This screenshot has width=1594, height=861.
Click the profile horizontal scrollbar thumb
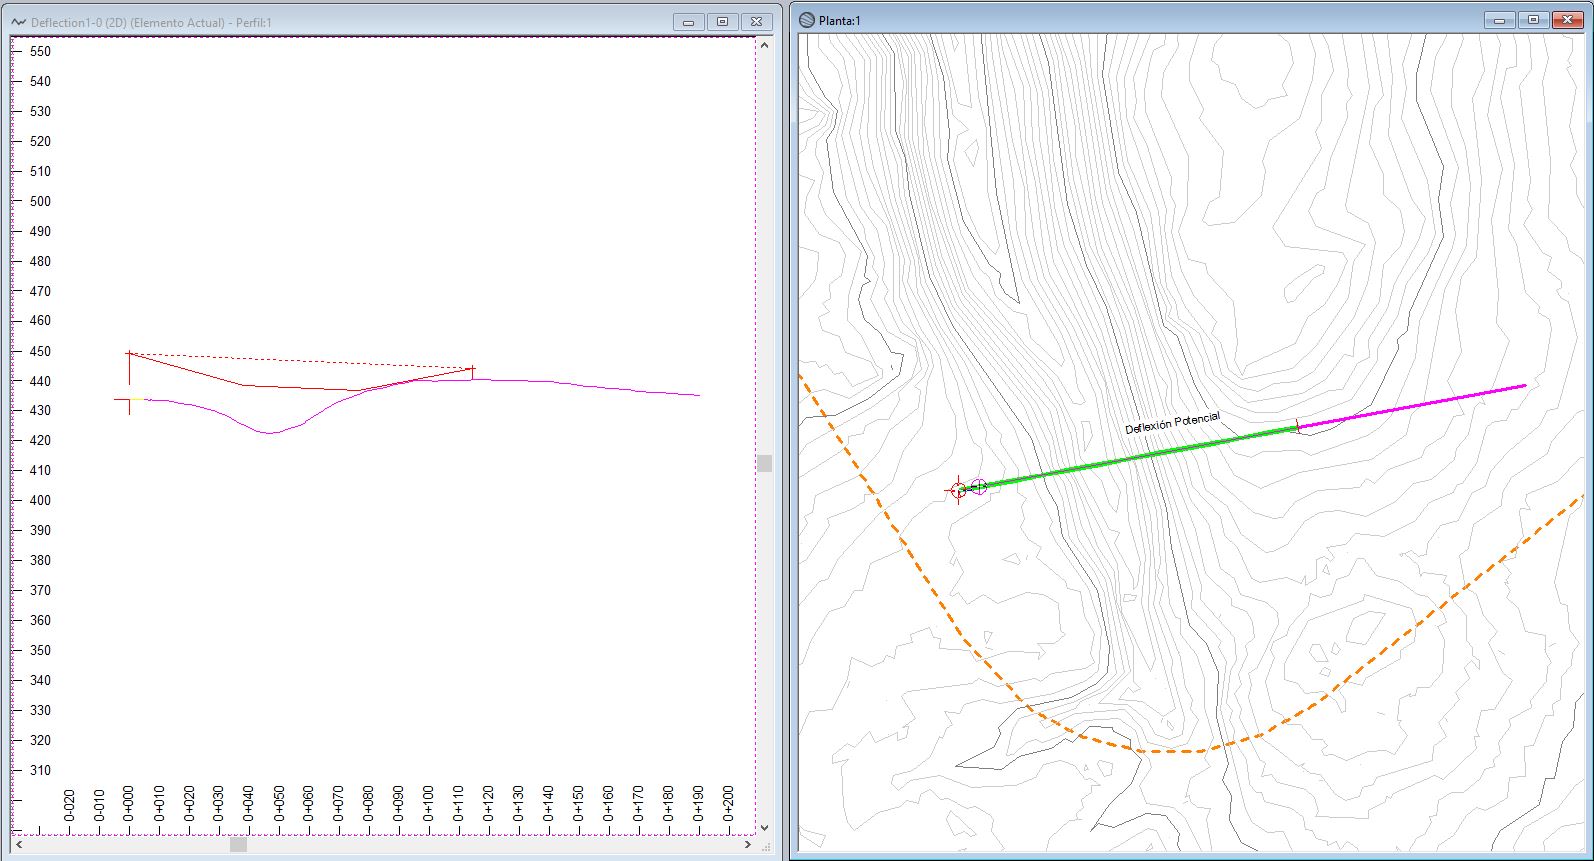coord(238,845)
